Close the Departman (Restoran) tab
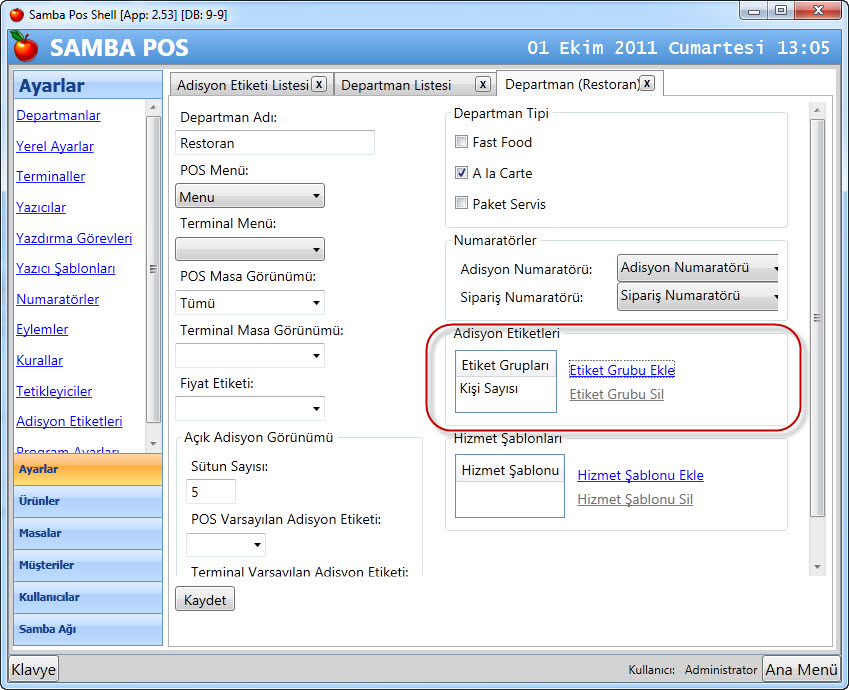The image size is (849, 690). point(646,83)
